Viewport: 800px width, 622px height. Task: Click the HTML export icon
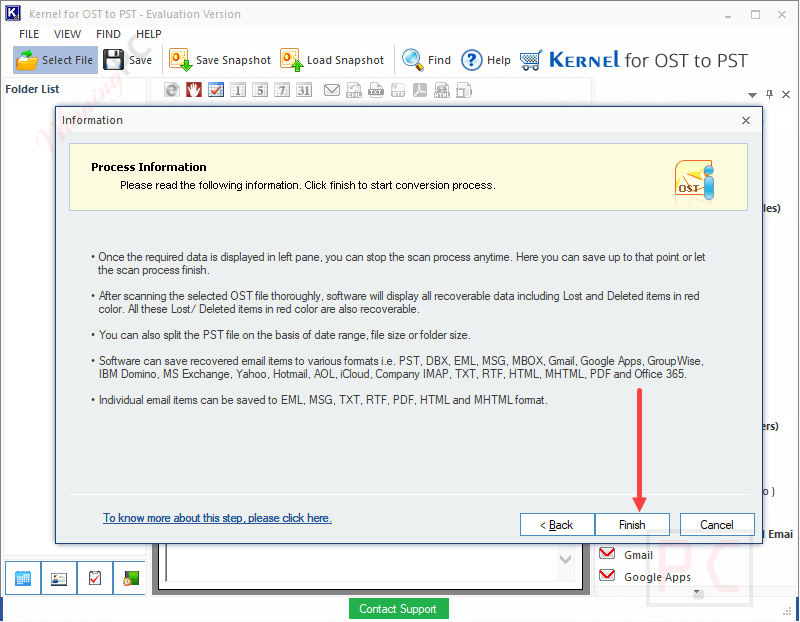coord(442,90)
